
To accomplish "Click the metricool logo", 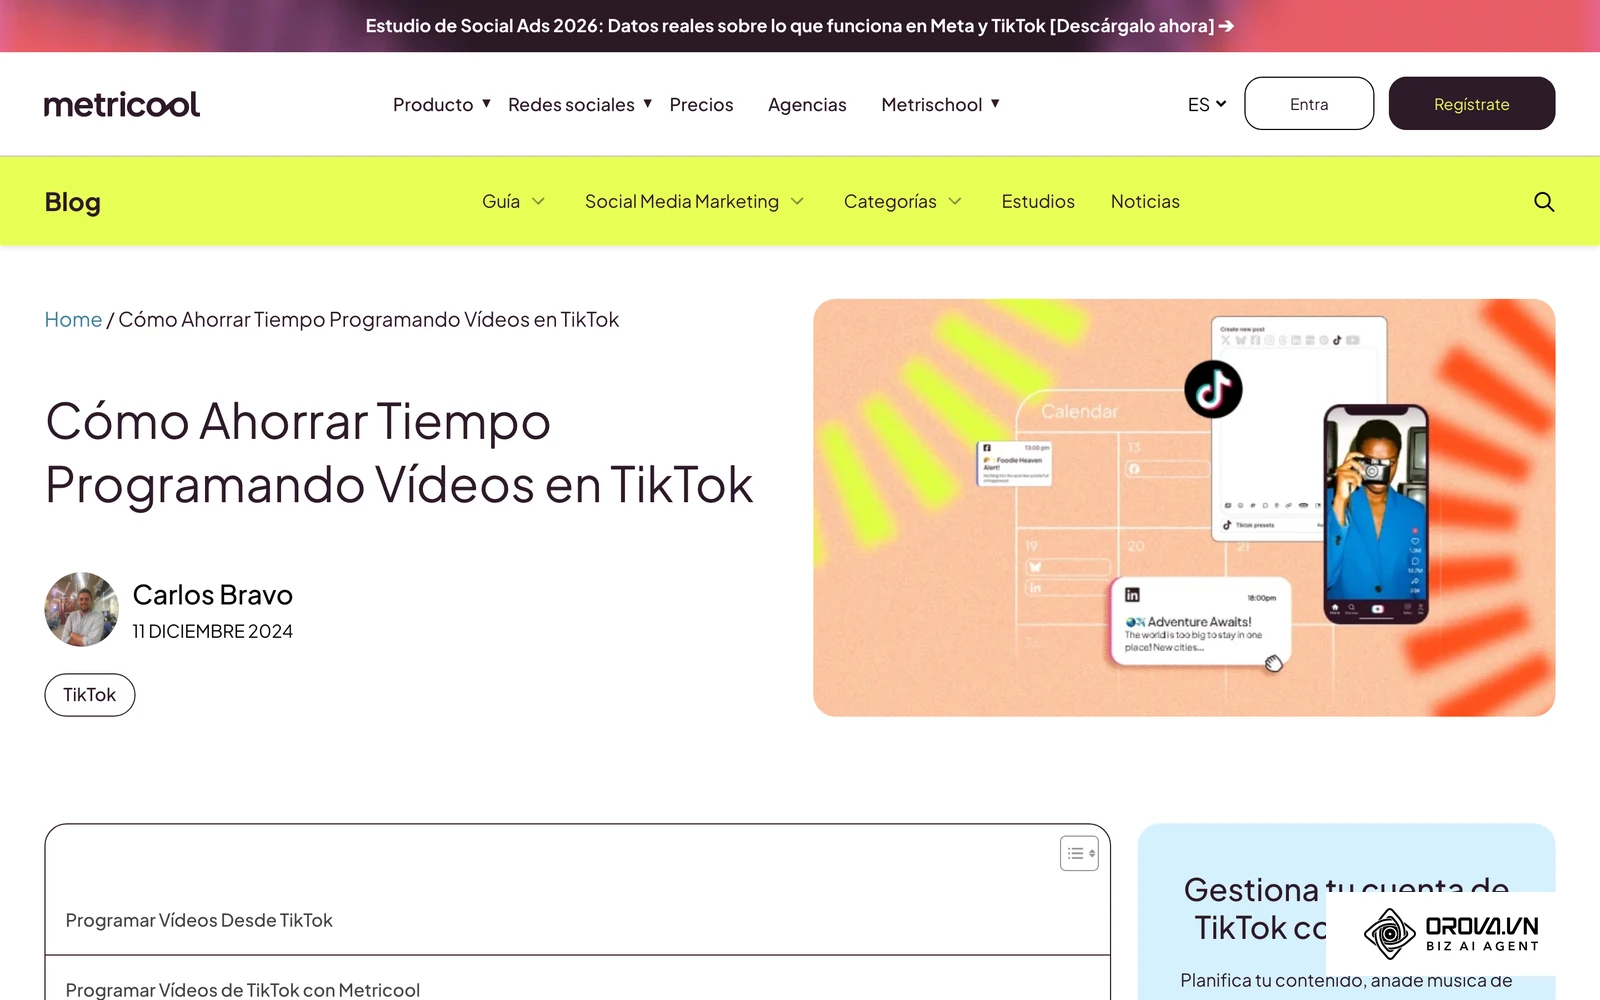I will pyautogui.click(x=122, y=104).
